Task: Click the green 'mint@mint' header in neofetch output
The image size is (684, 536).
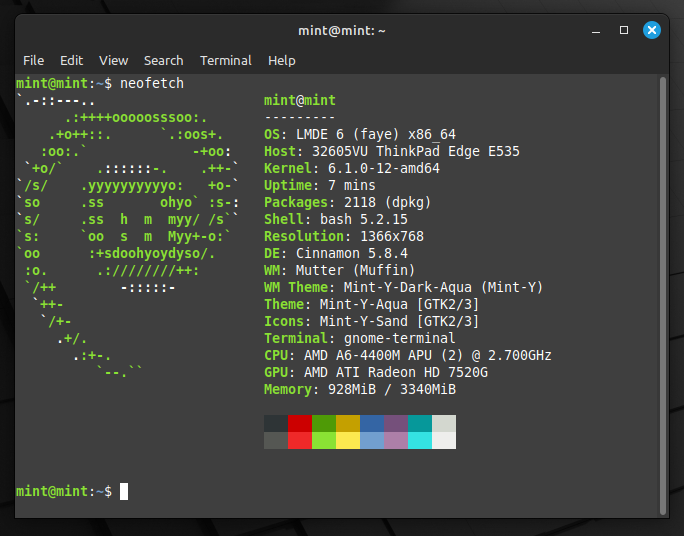Action: tap(300, 100)
